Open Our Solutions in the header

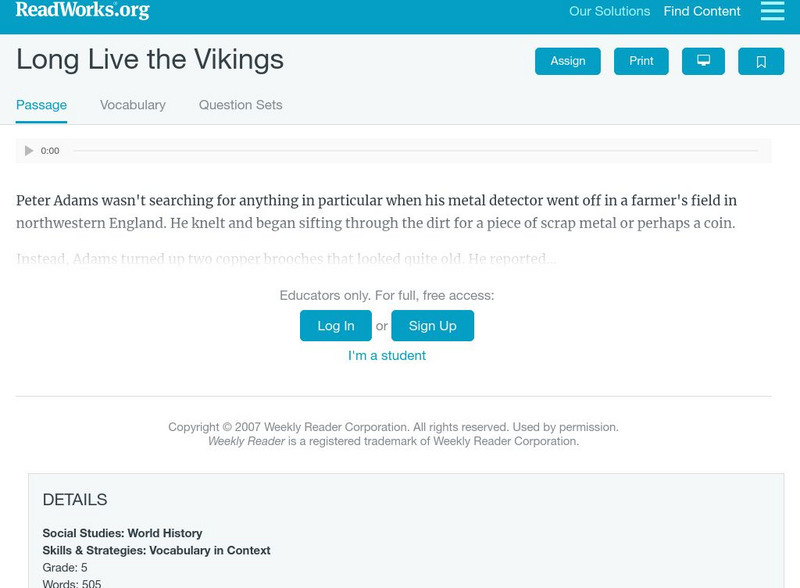(x=609, y=12)
